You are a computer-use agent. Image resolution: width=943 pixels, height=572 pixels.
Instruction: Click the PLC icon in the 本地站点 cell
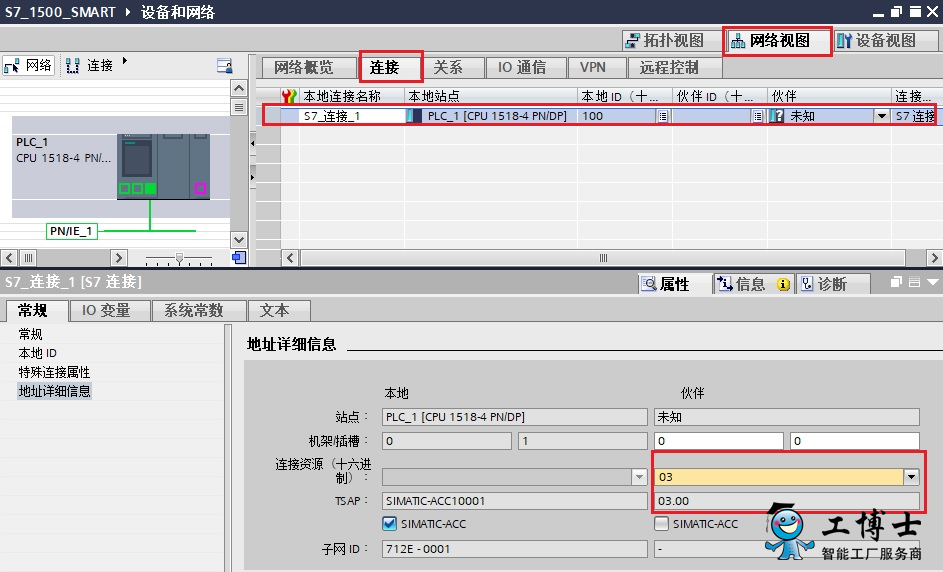(413, 116)
